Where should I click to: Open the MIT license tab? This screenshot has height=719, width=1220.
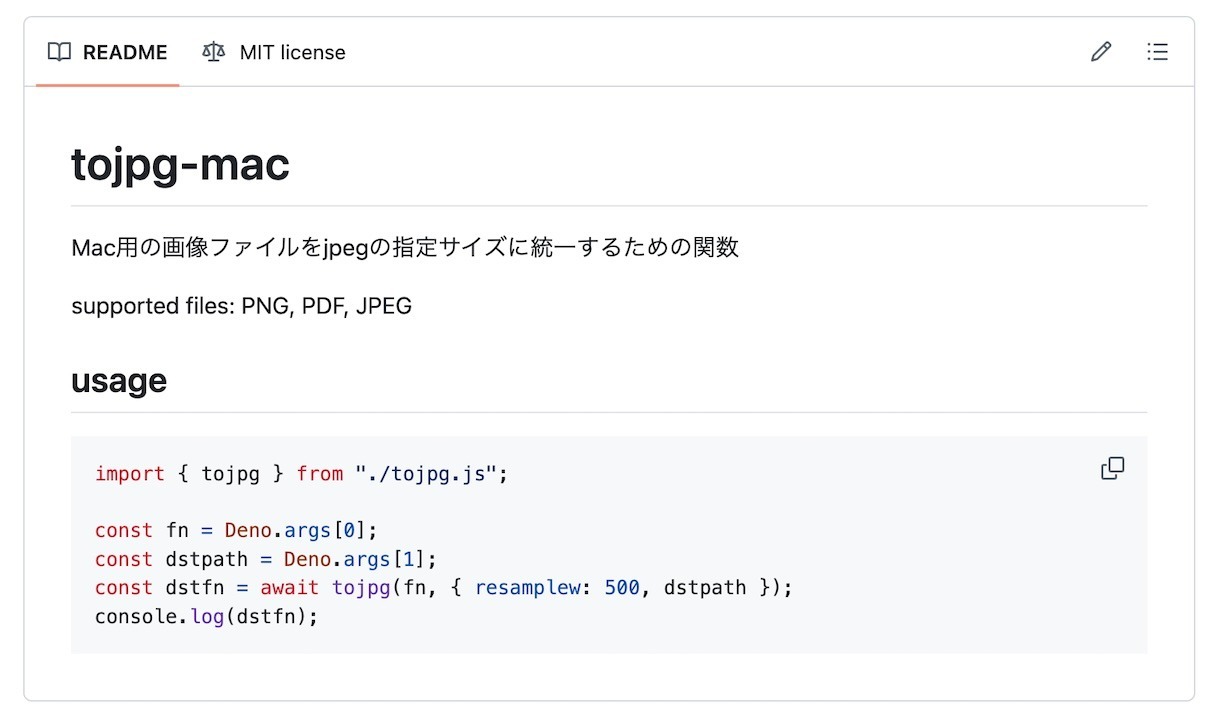[x=274, y=52]
